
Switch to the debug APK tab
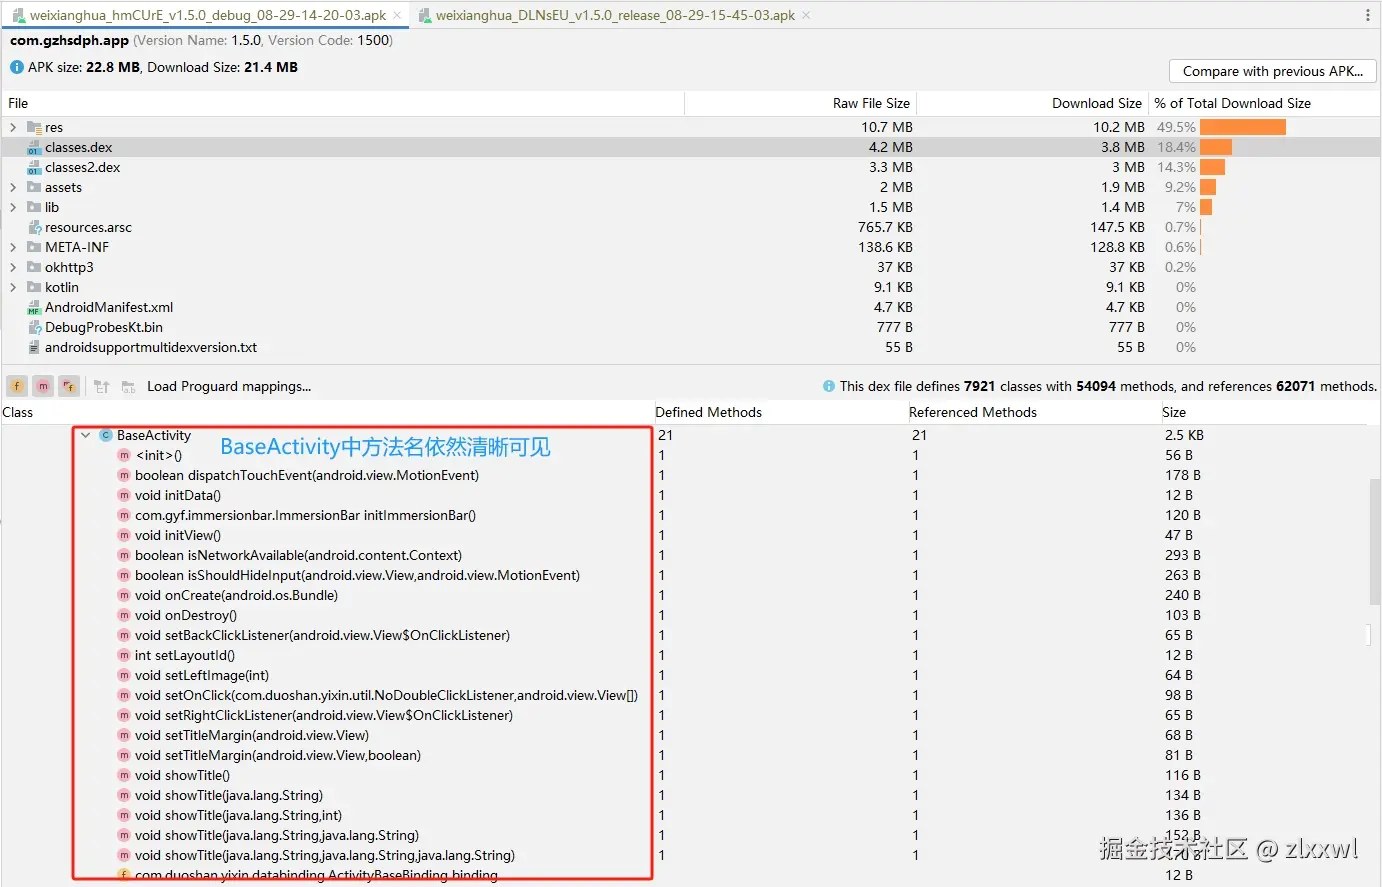pyautogui.click(x=207, y=15)
